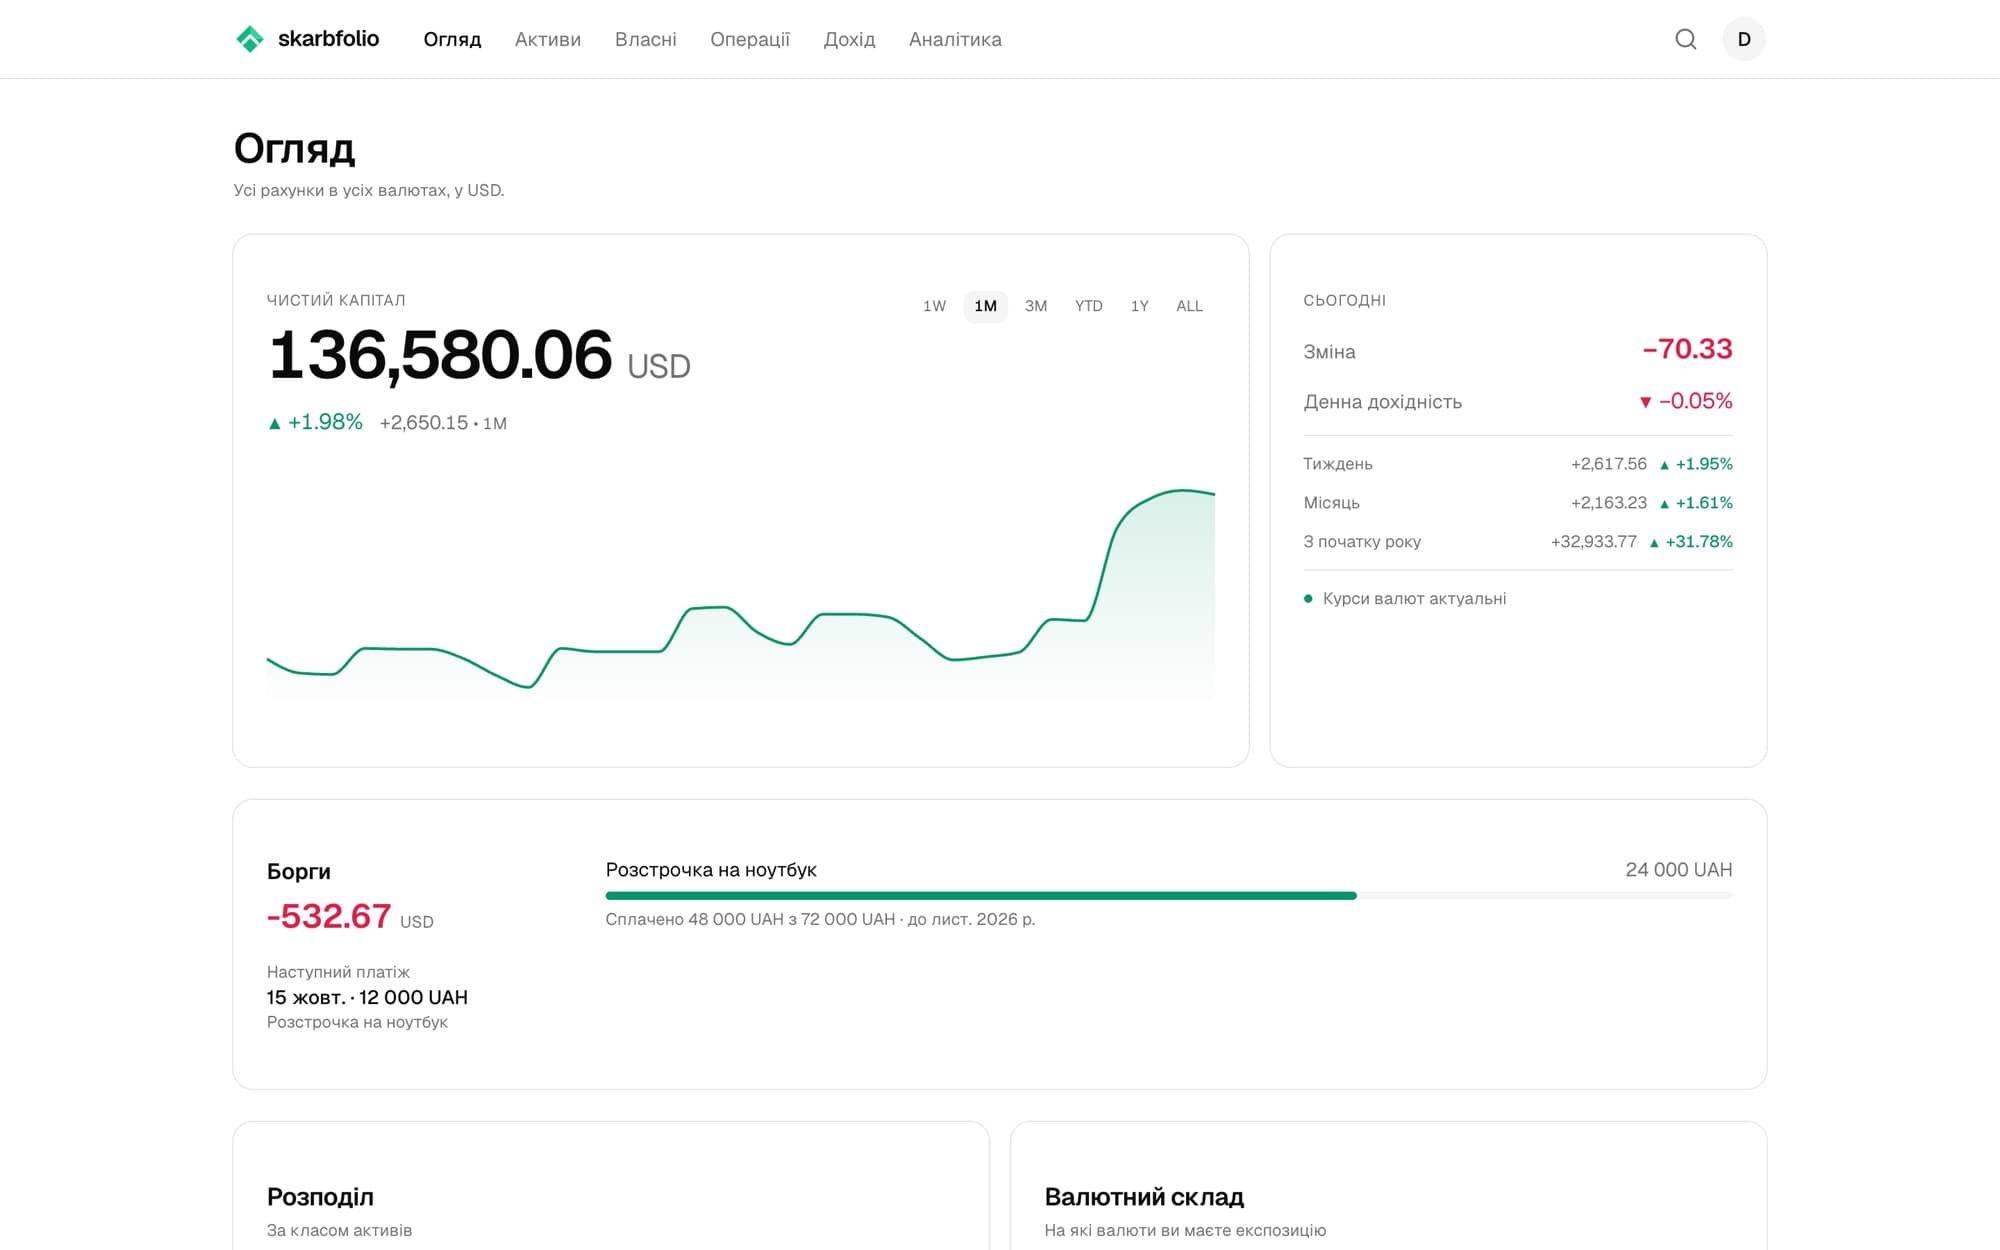Click the Розстрочка на ноутбук title above bar

pos(711,870)
